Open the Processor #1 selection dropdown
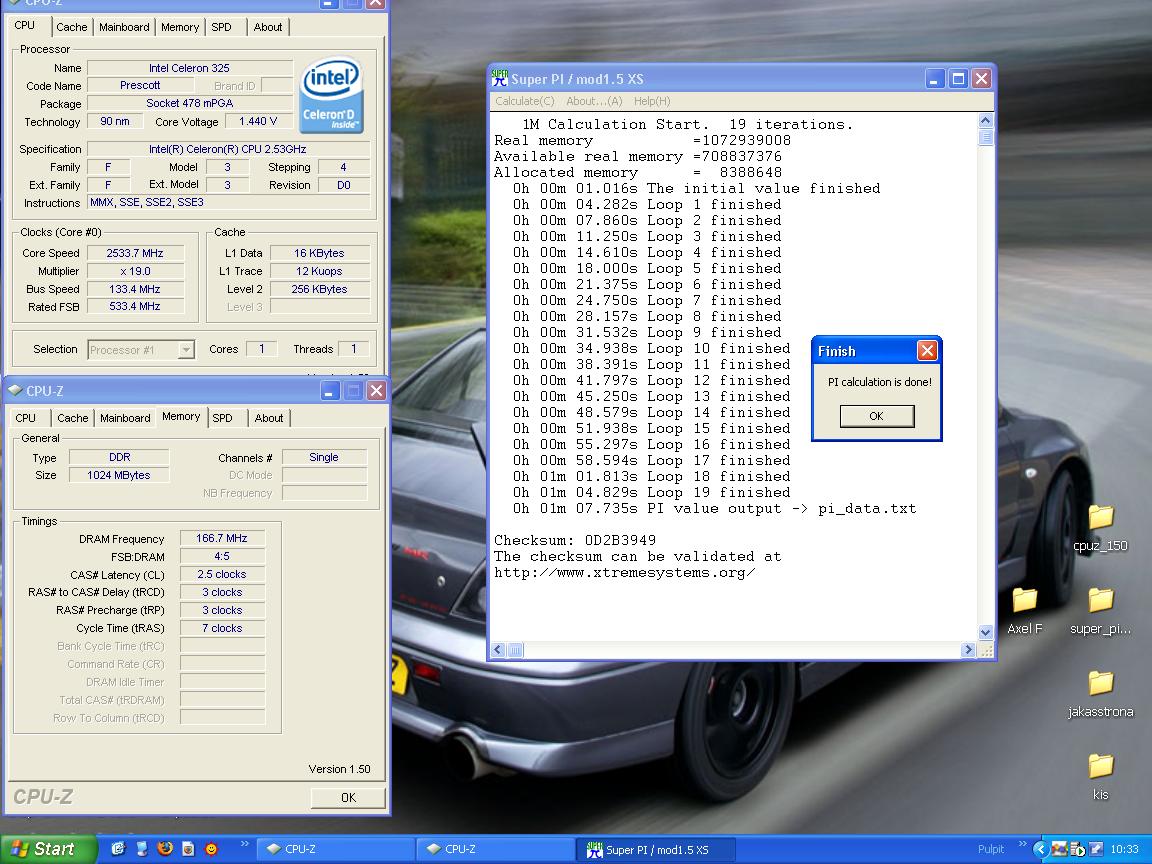1152x864 pixels. click(x=186, y=350)
